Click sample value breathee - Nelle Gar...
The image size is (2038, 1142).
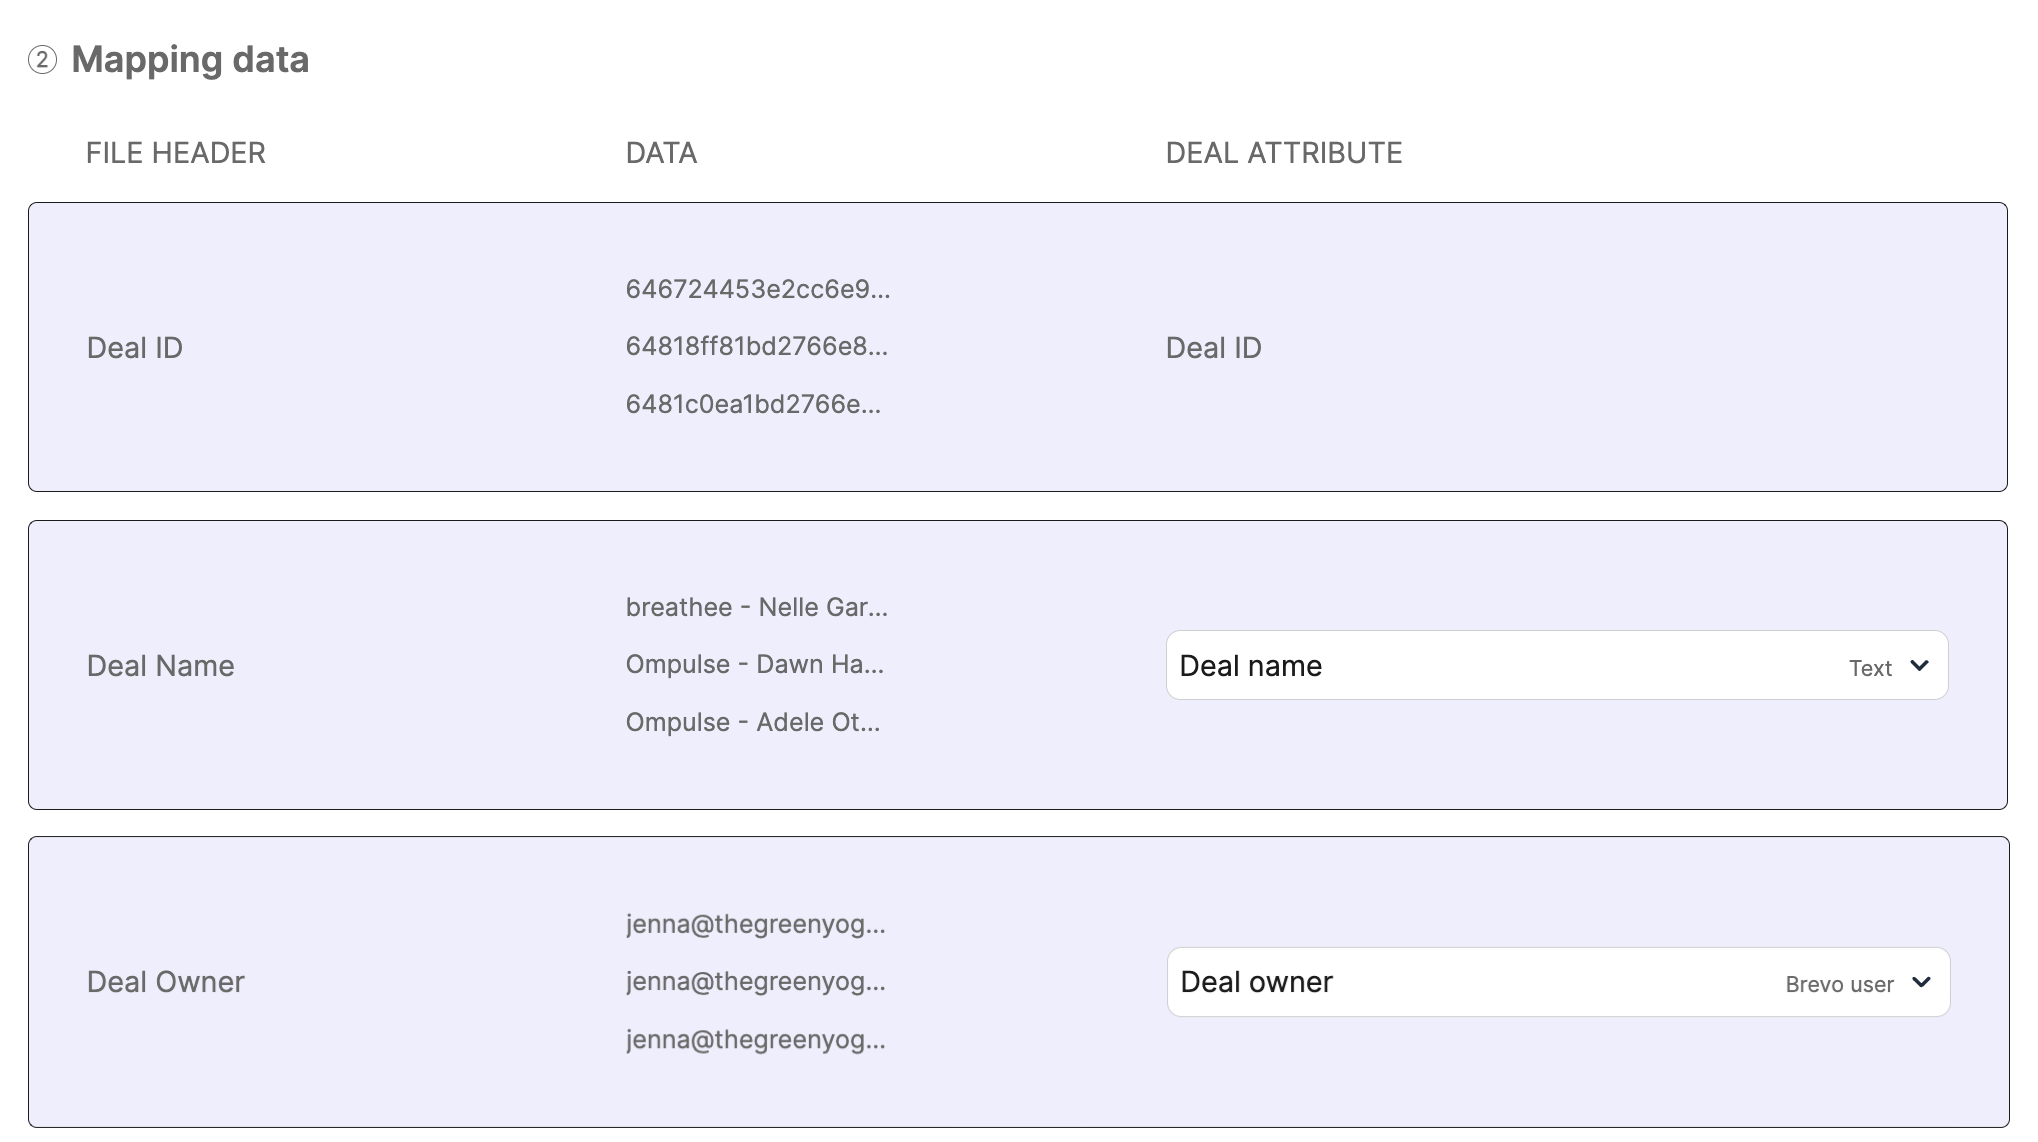[757, 608]
